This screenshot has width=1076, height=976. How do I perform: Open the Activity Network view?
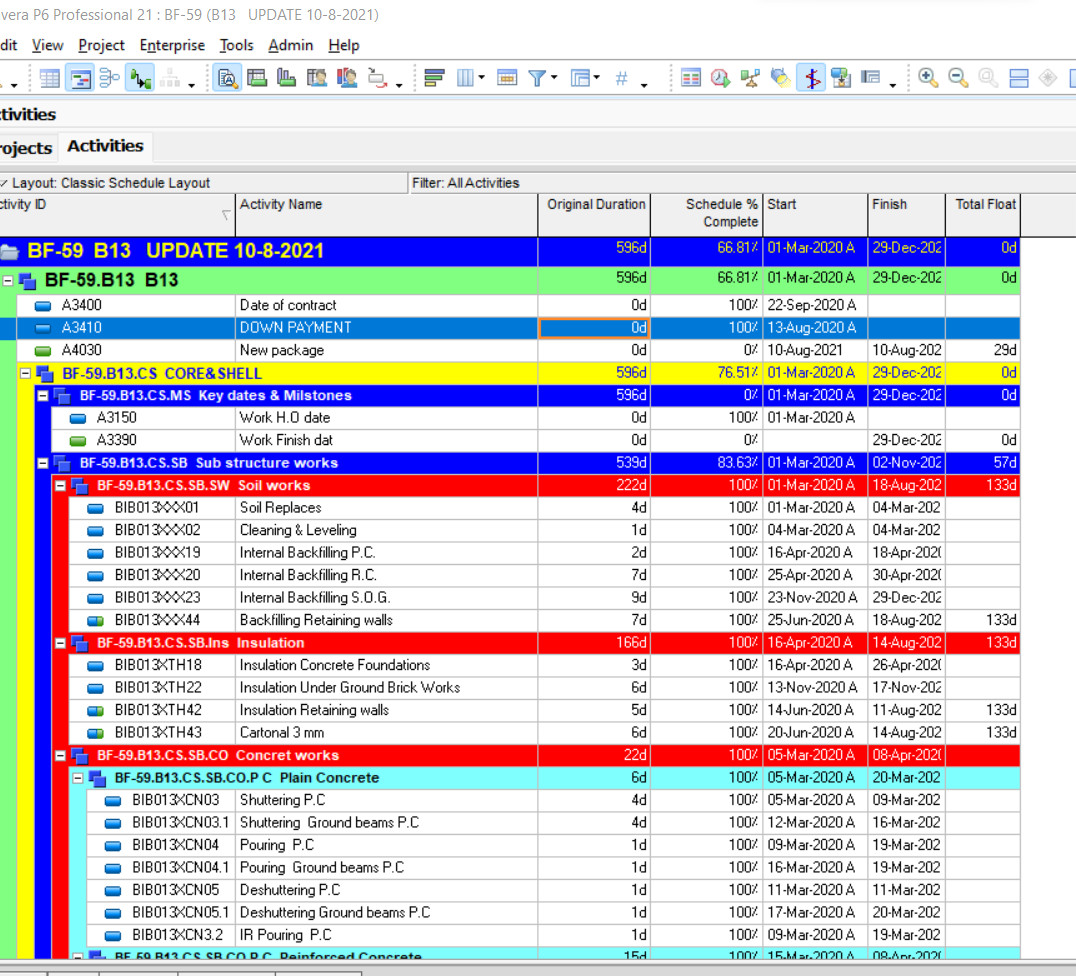(109, 79)
